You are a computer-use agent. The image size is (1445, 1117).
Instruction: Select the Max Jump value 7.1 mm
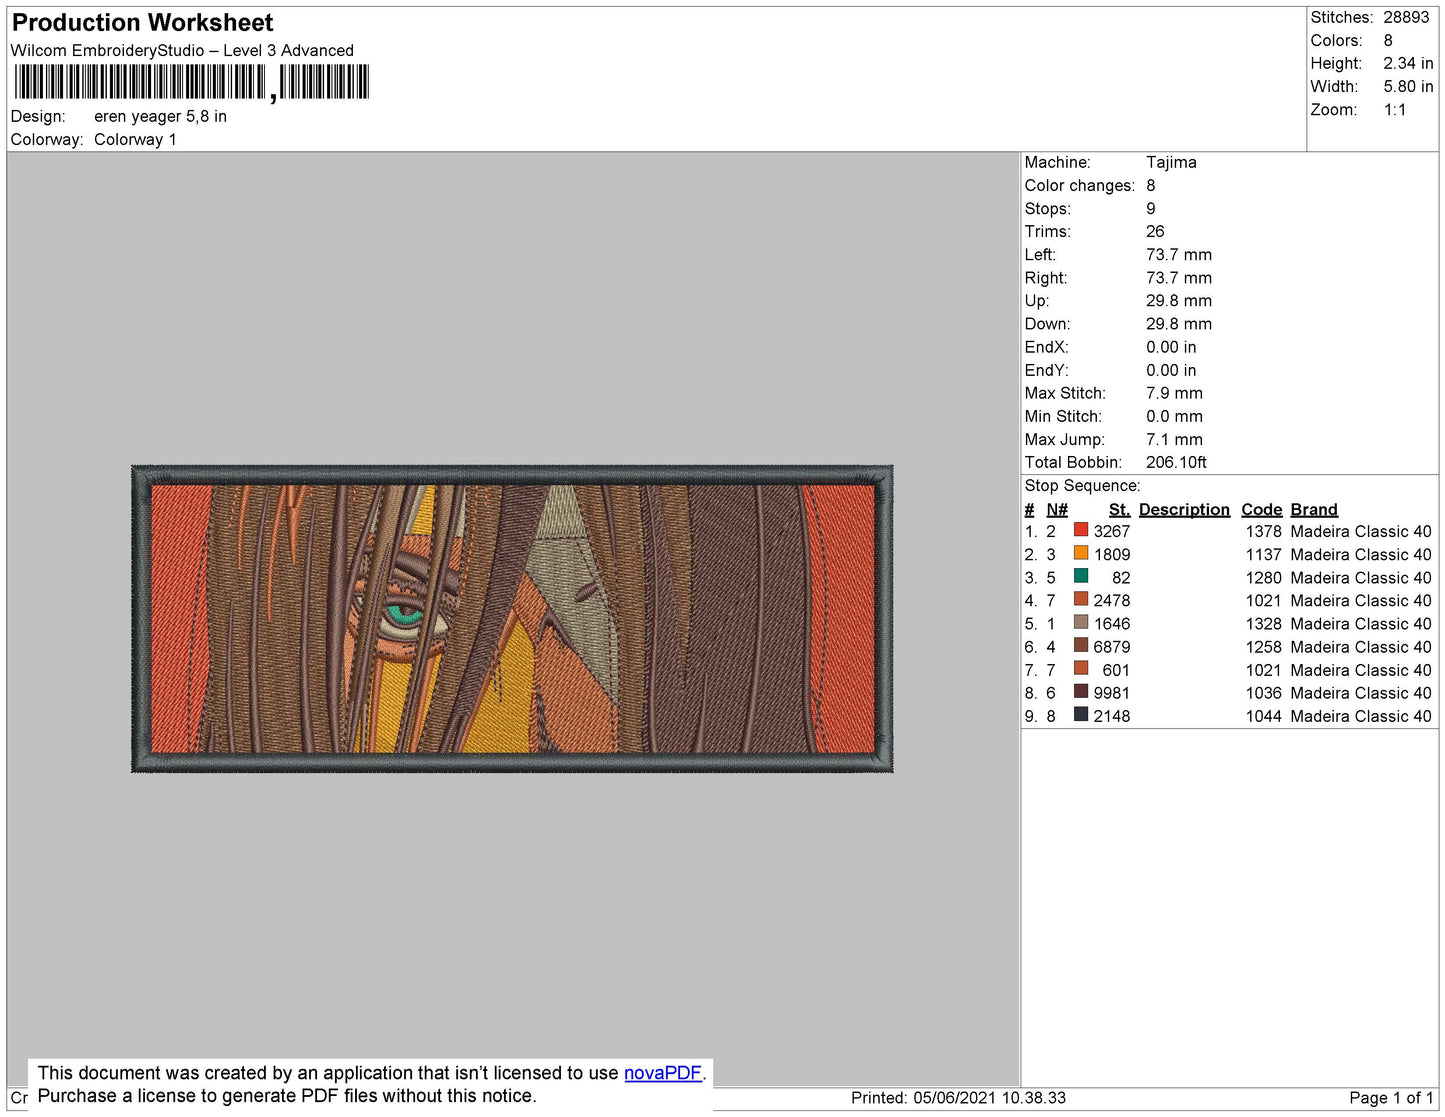point(1175,439)
